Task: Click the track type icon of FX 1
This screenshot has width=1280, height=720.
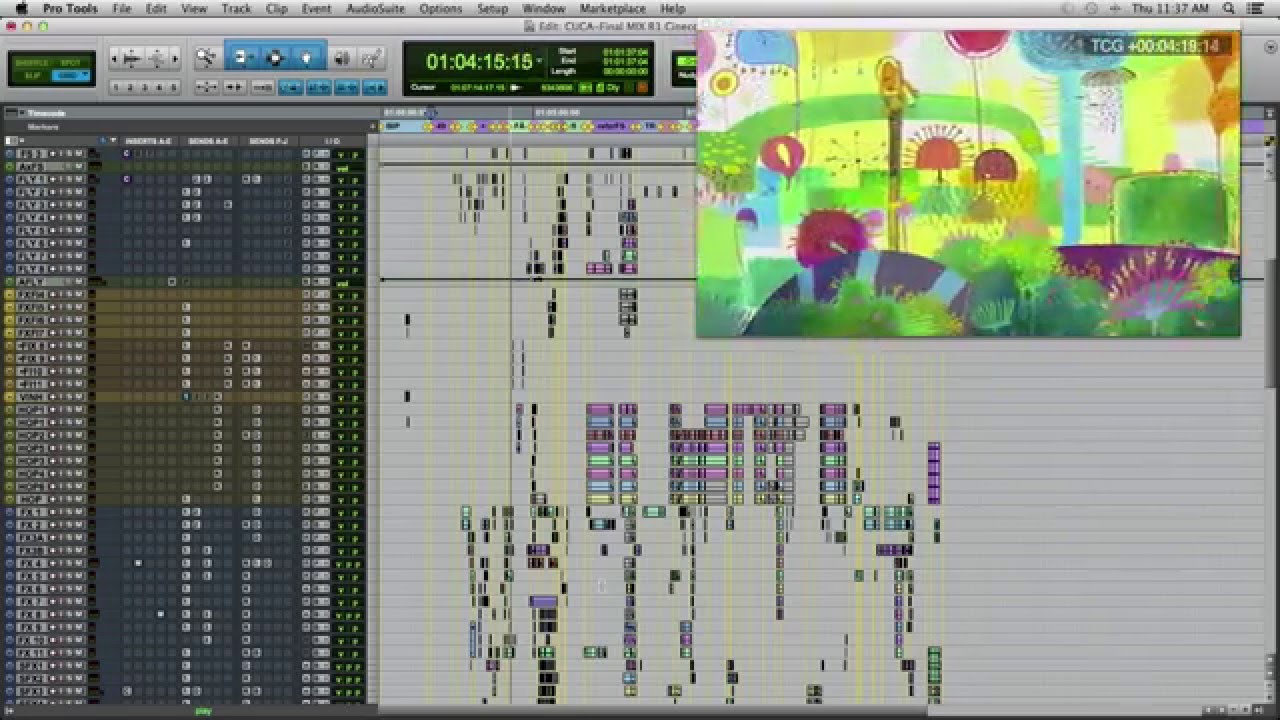Action: [x=10, y=512]
